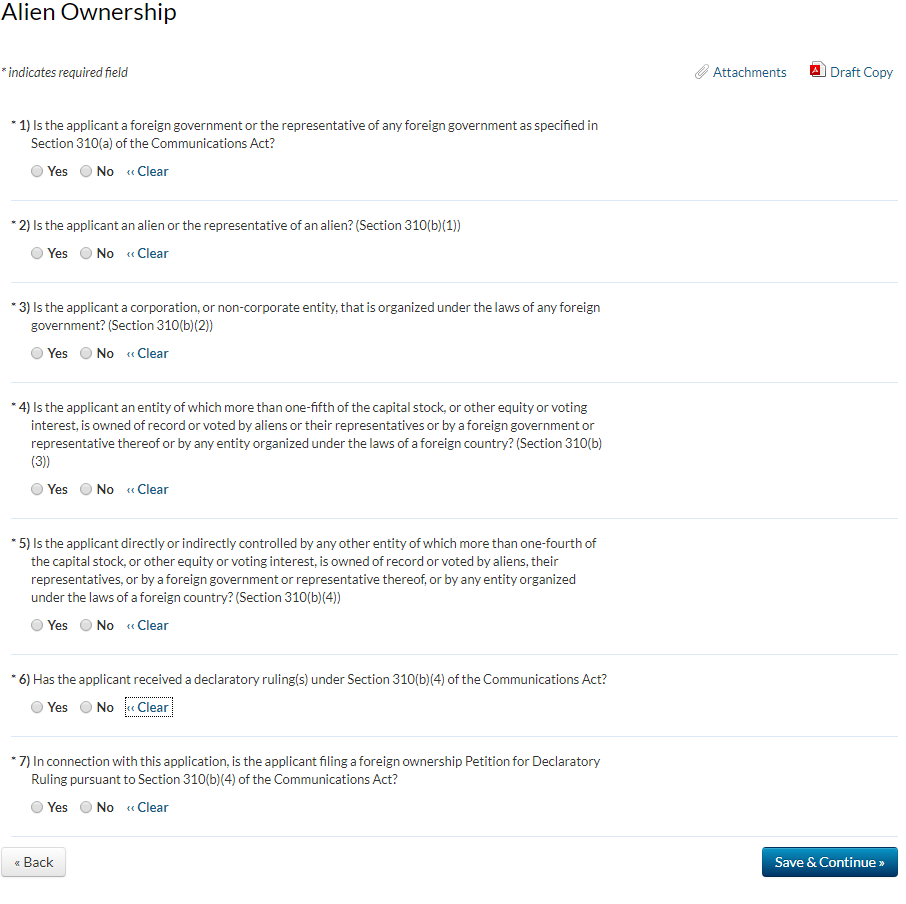Image resolution: width=906 pixels, height=904 pixels.
Task: Clear the answer for question 6
Action: (x=148, y=707)
